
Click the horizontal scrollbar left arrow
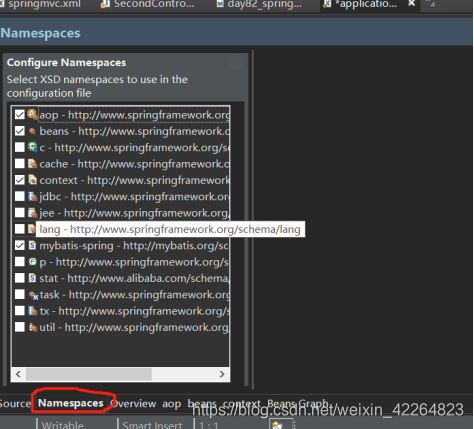[x=18, y=374]
